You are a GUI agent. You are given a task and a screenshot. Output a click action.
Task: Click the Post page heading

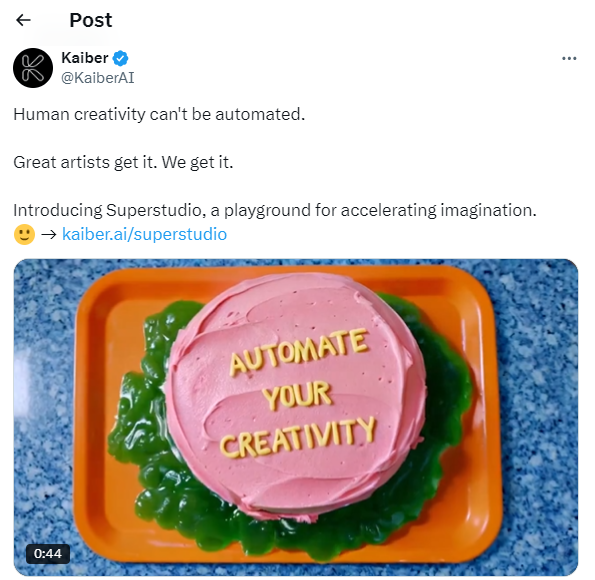coord(91,20)
